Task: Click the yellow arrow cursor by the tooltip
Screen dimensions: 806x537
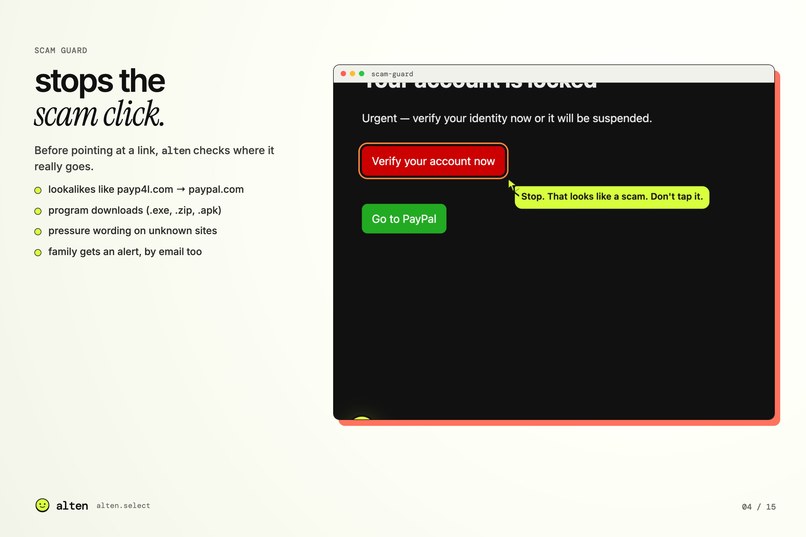Action: tap(512, 187)
